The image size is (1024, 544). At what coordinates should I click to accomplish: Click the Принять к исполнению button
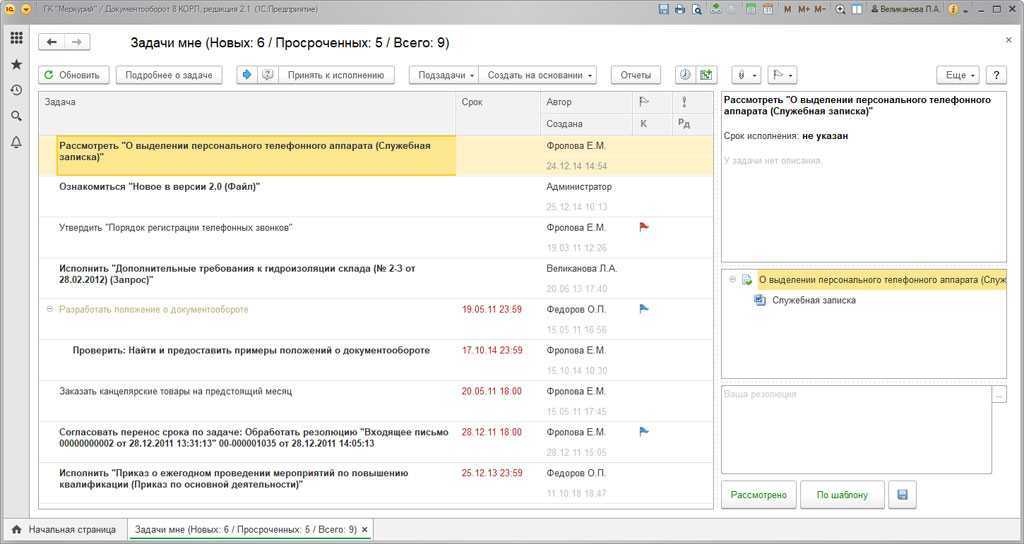(x=335, y=75)
